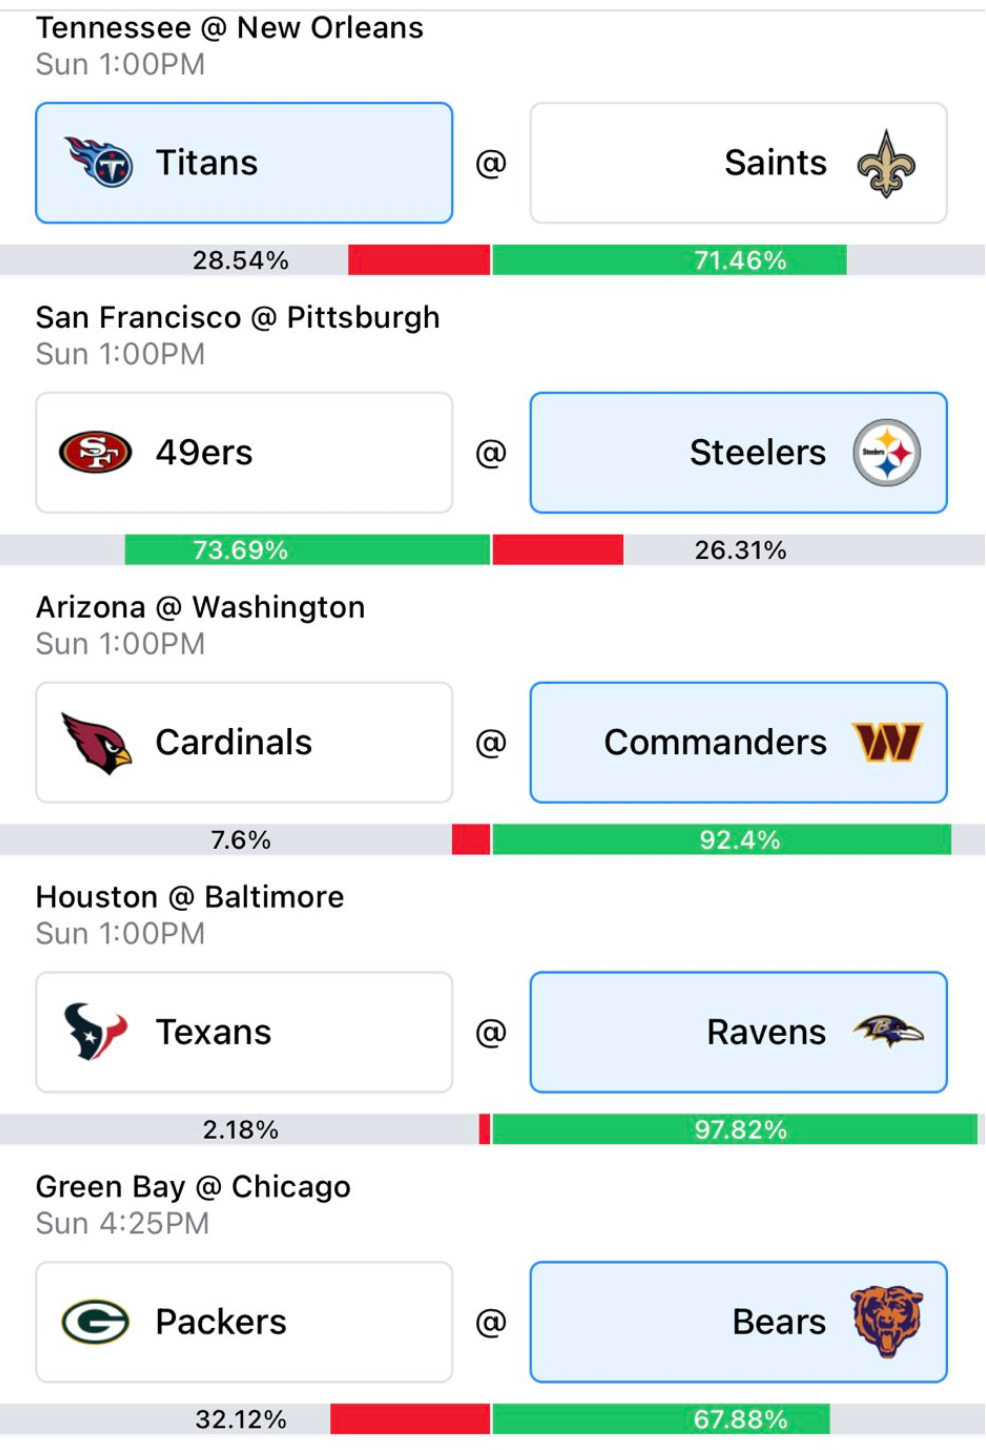
Task: Click the Packers G logo
Action: tap(96, 1322)
